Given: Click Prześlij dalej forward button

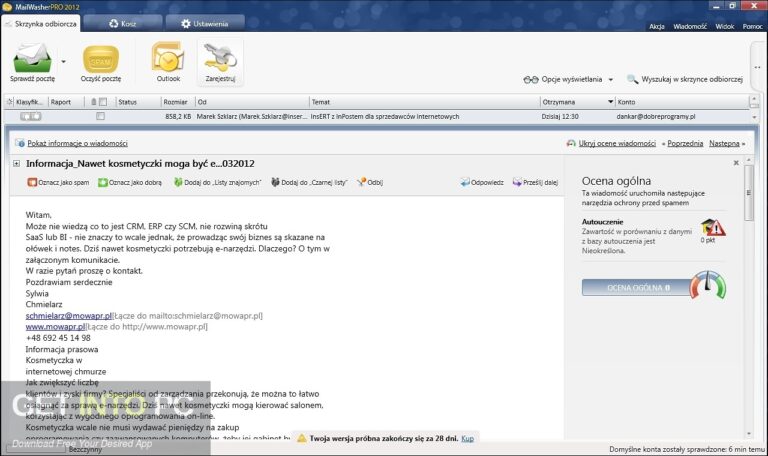Looking at the screenshot, I should pyautogui.click(x=535, y=182).
